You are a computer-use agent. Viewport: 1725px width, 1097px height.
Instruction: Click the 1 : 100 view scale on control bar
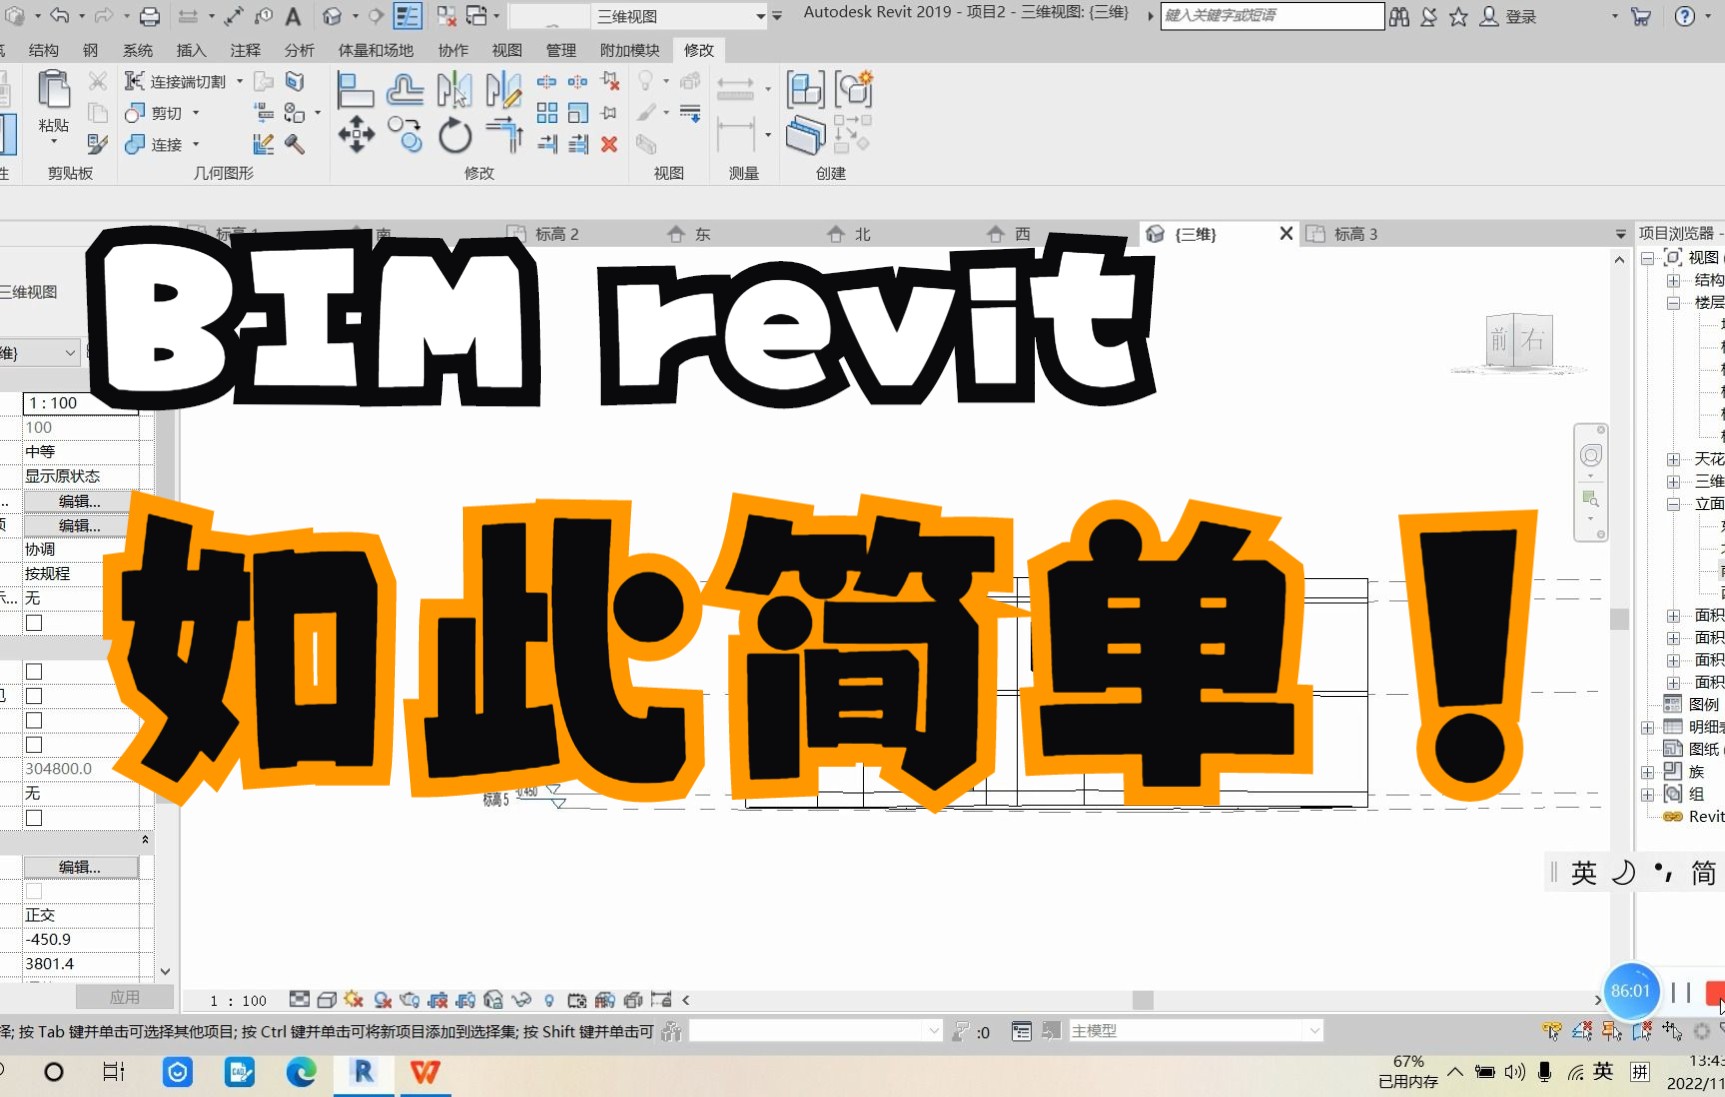tap(238, 1000)
